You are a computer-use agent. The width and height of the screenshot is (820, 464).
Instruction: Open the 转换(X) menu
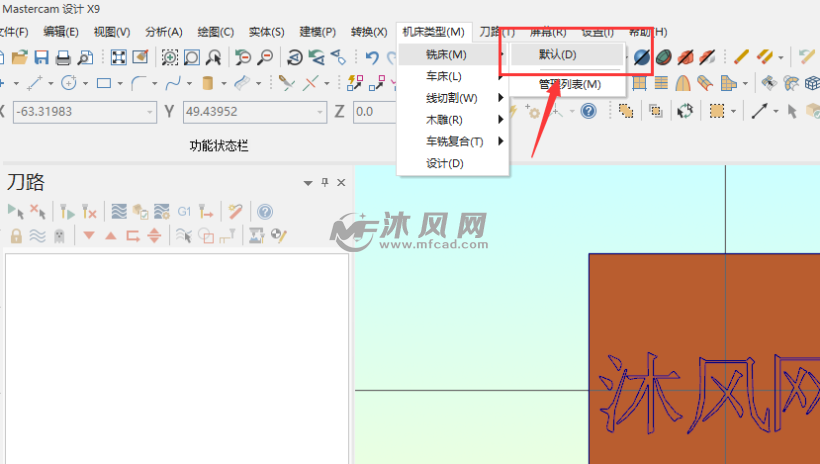point(369,32)
